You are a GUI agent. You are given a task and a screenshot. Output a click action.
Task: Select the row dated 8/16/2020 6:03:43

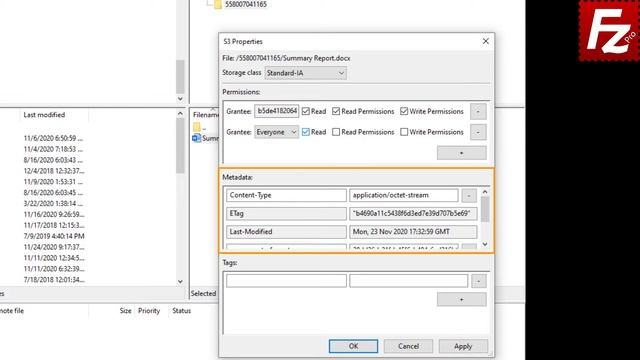pyautogui.click(x=53, y=160)
